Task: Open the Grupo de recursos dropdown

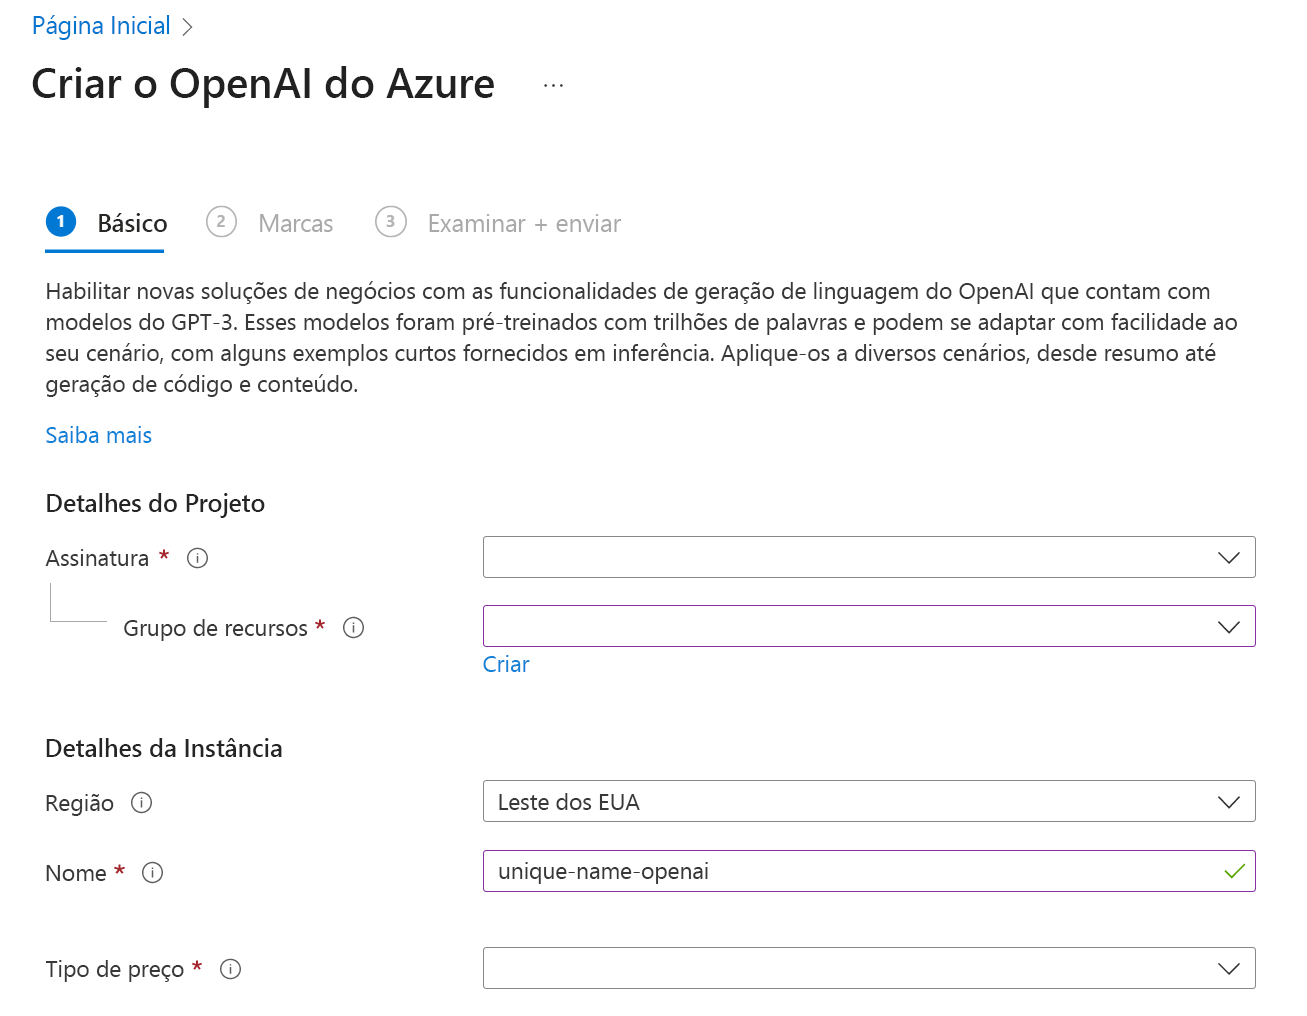Action: pyautogui.click(x=869, y=626)
